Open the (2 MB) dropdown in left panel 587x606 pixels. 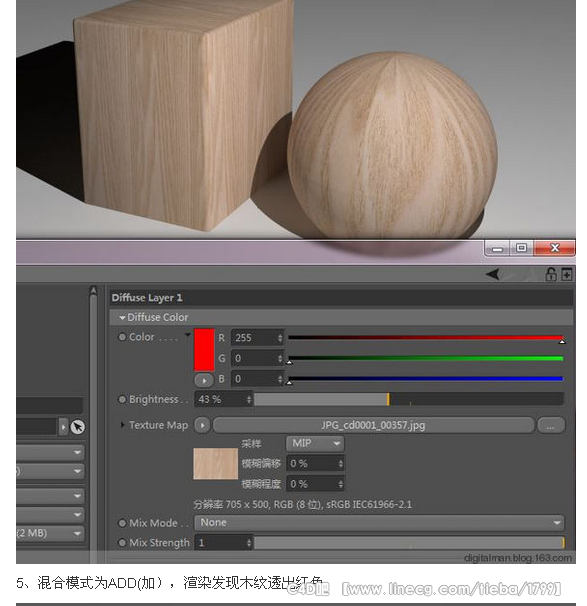(x=50, y=533)
